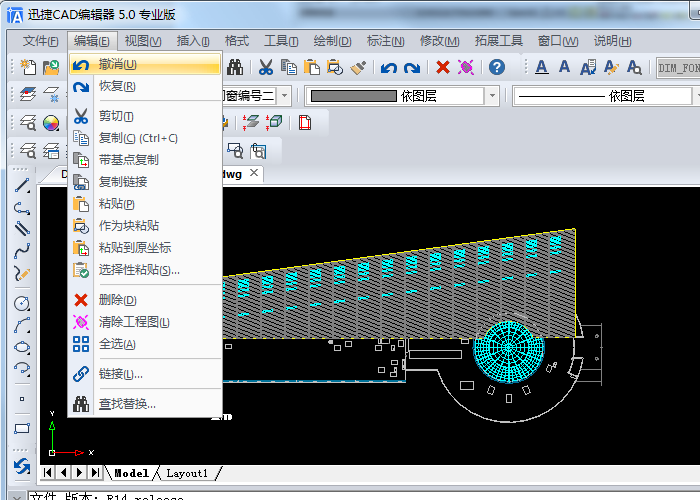Click the last-tab navigation arrow button
This screenshot has width=700, height=500.
pyautogui.click(x=95, y=472)
